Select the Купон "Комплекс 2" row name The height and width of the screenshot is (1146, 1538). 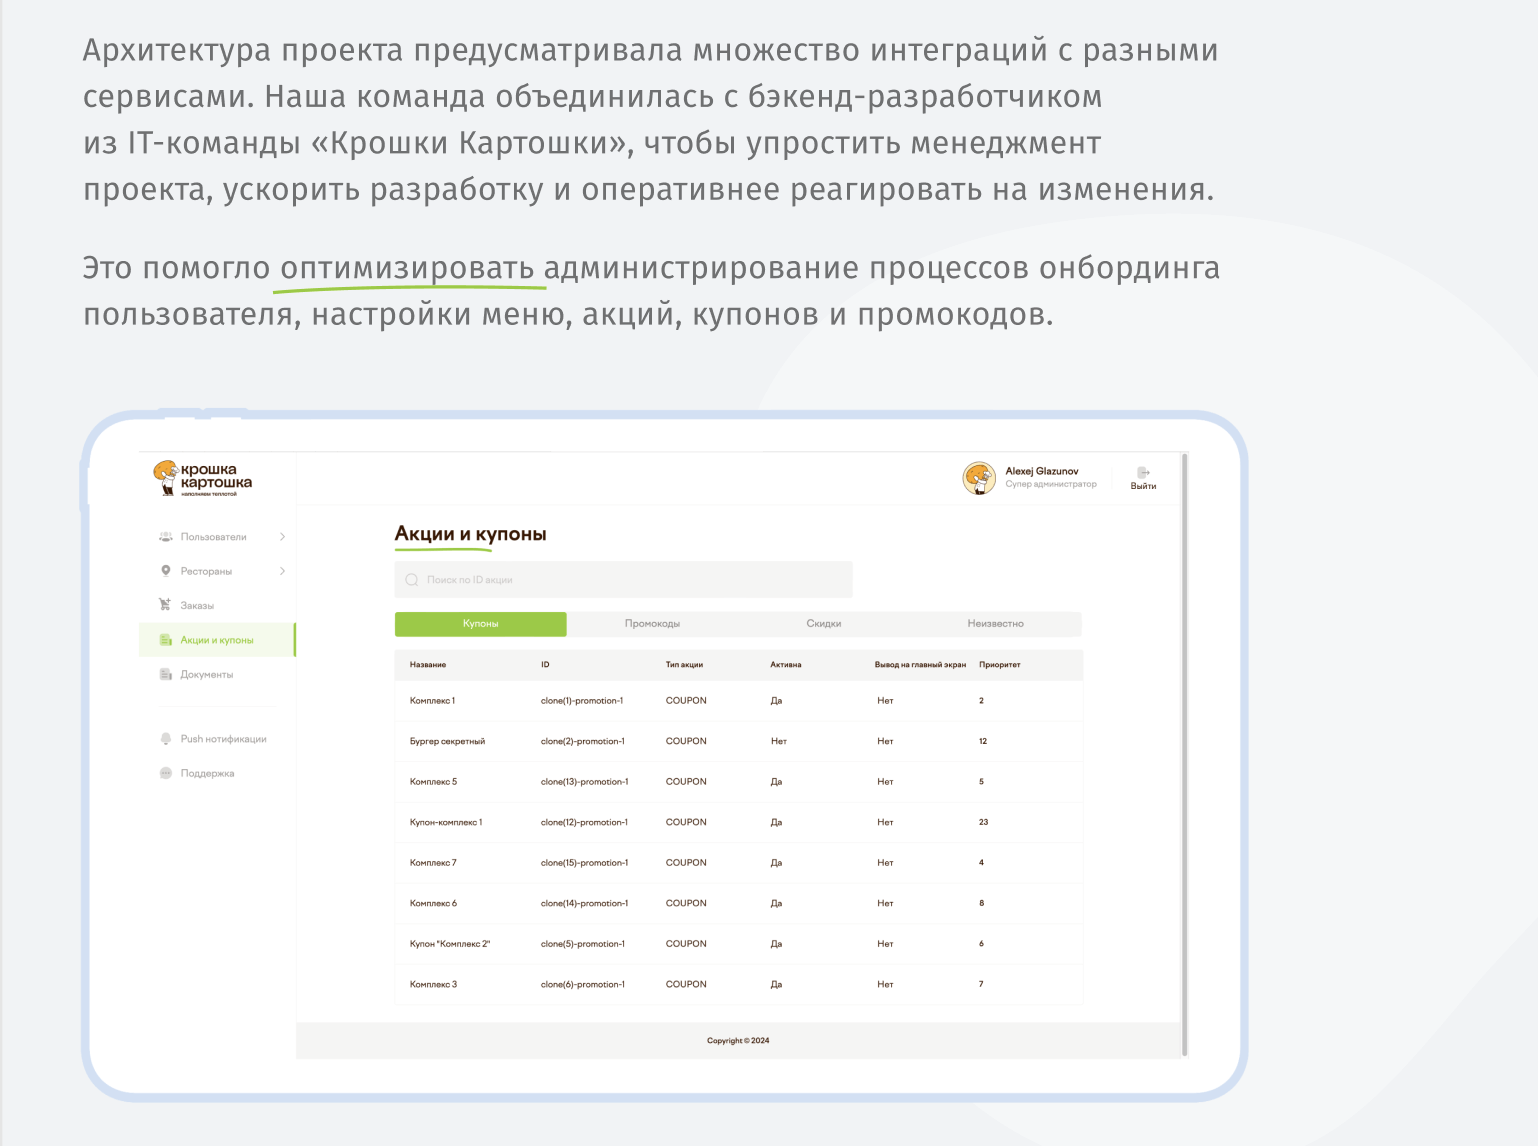pos(450,944)
